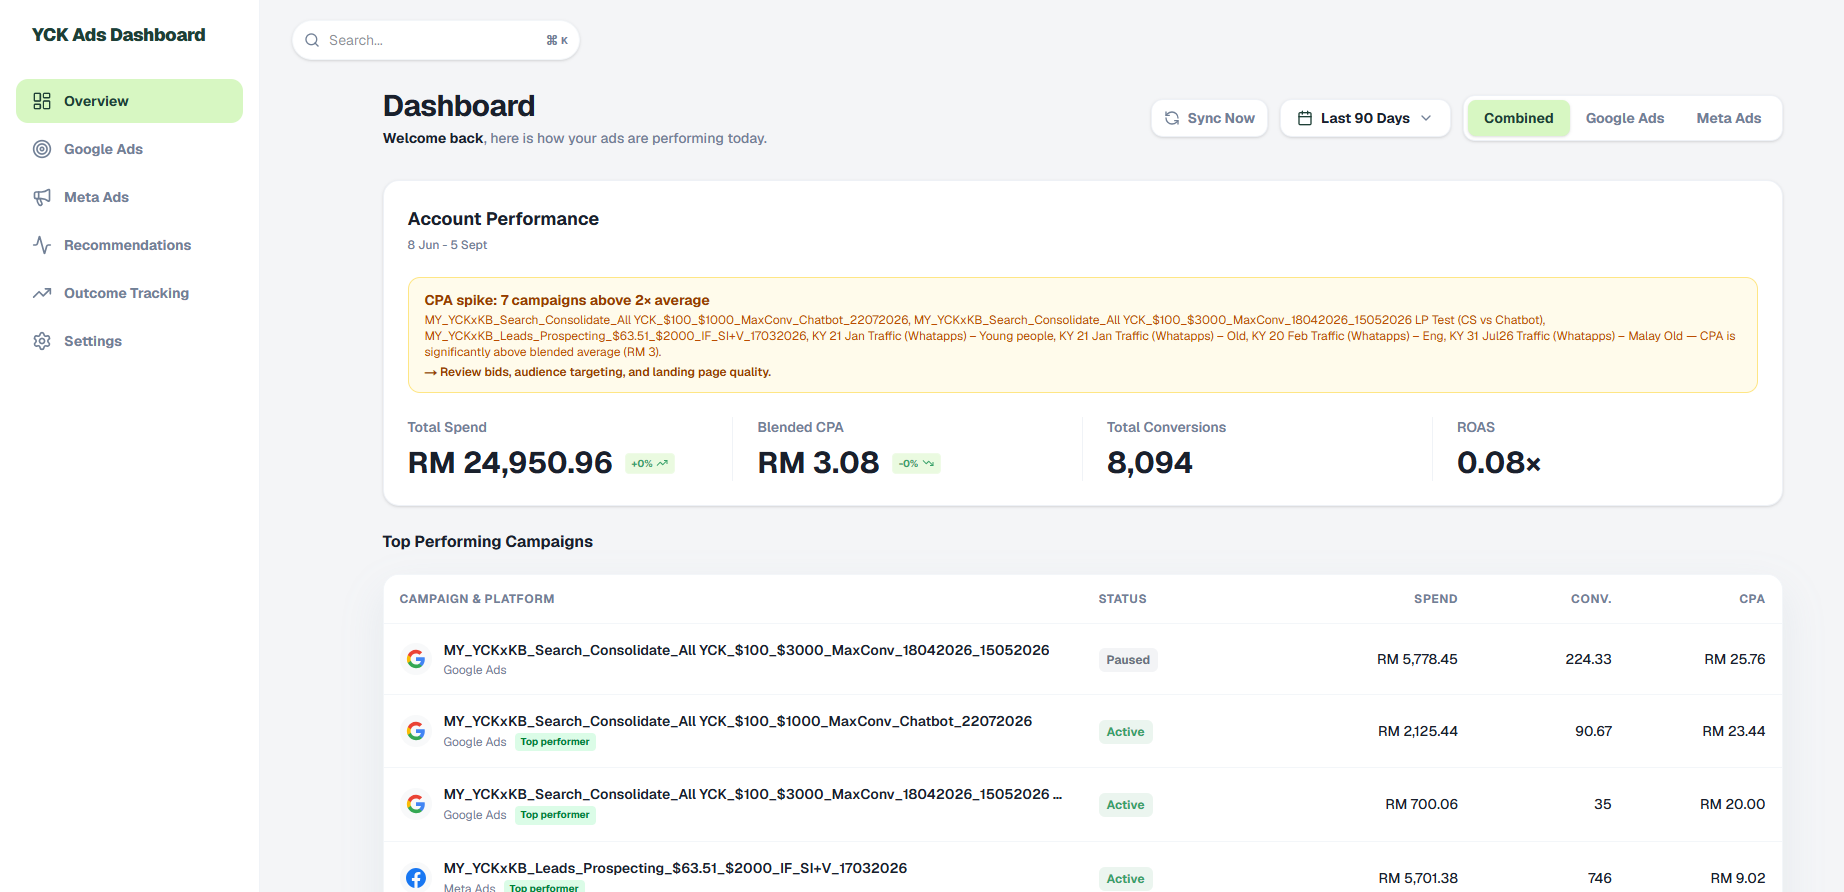Click the CPA spike alert banner heading
The width and height of the screenshot is (1844, 892).
click(566, 300)
